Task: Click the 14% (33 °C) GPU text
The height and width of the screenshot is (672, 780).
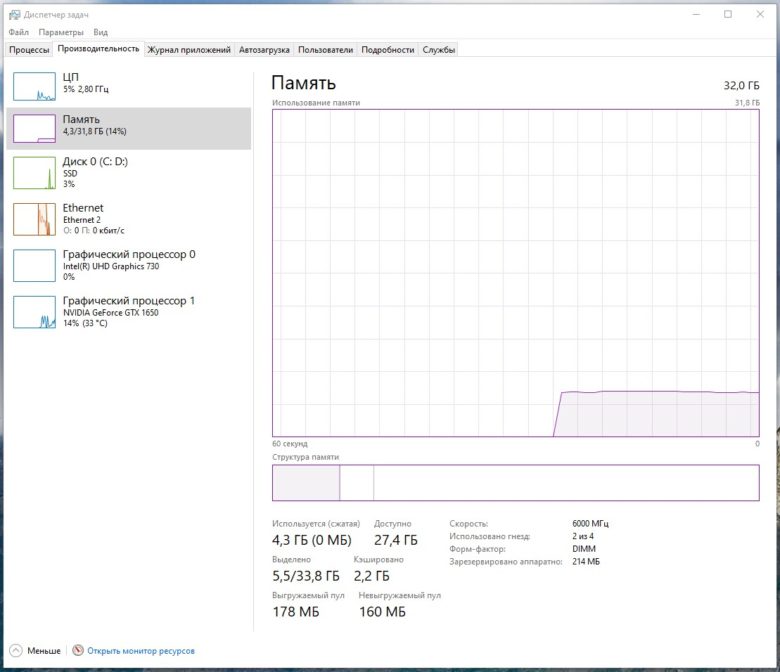Action: tap(85, 323)
